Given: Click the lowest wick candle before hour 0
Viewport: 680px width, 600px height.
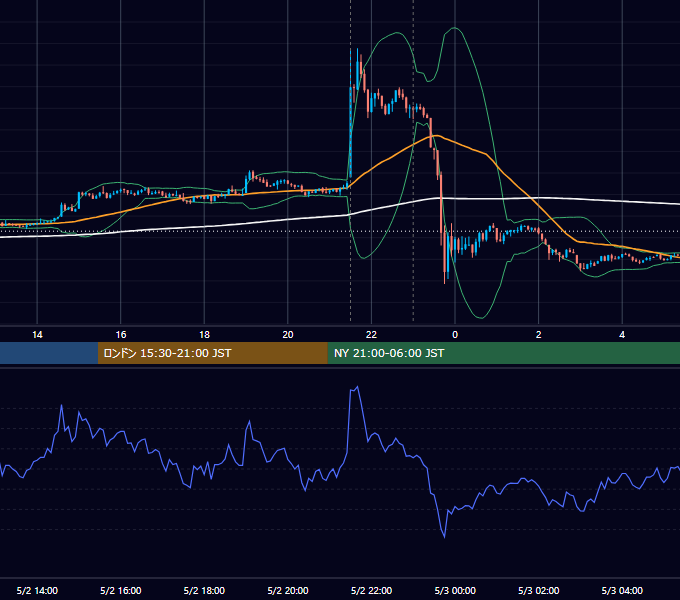Looking at the screenshot, I should [x=445, y=254].
